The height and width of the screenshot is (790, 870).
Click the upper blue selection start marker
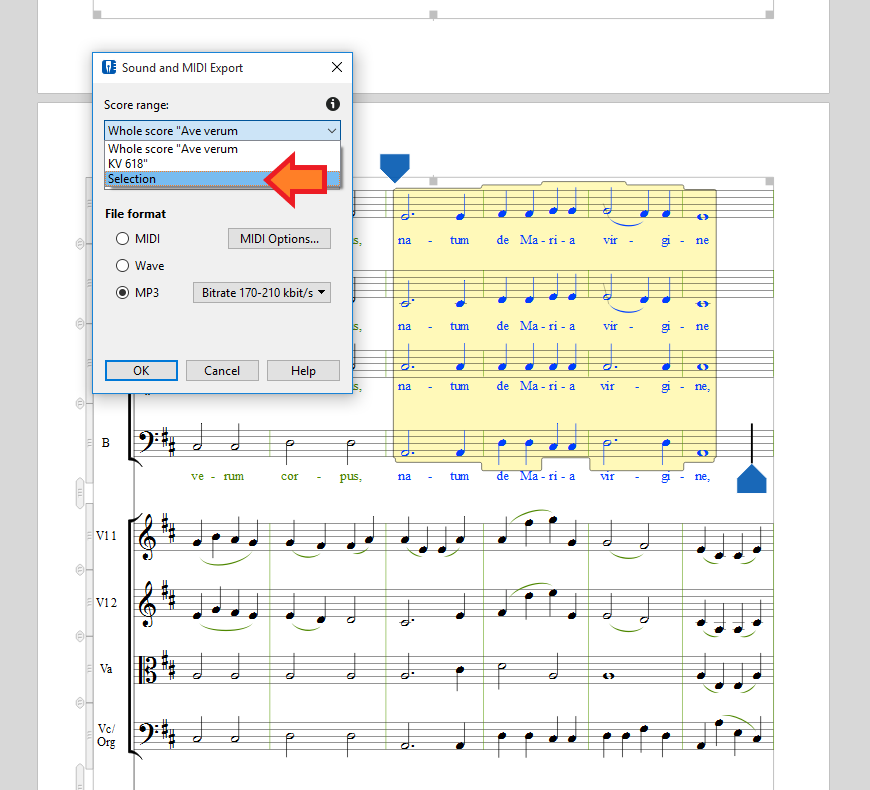tap(395, 167)
